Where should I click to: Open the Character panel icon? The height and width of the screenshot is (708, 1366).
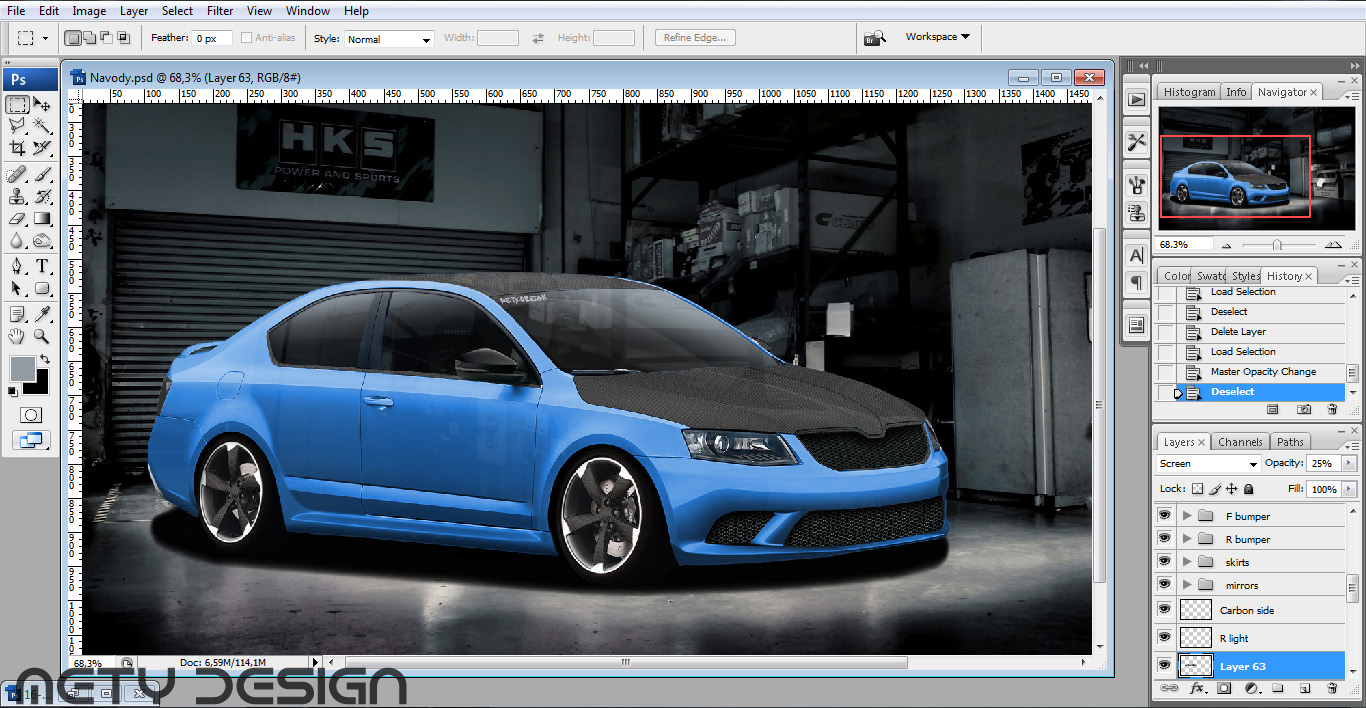[x=1136, y=255]
